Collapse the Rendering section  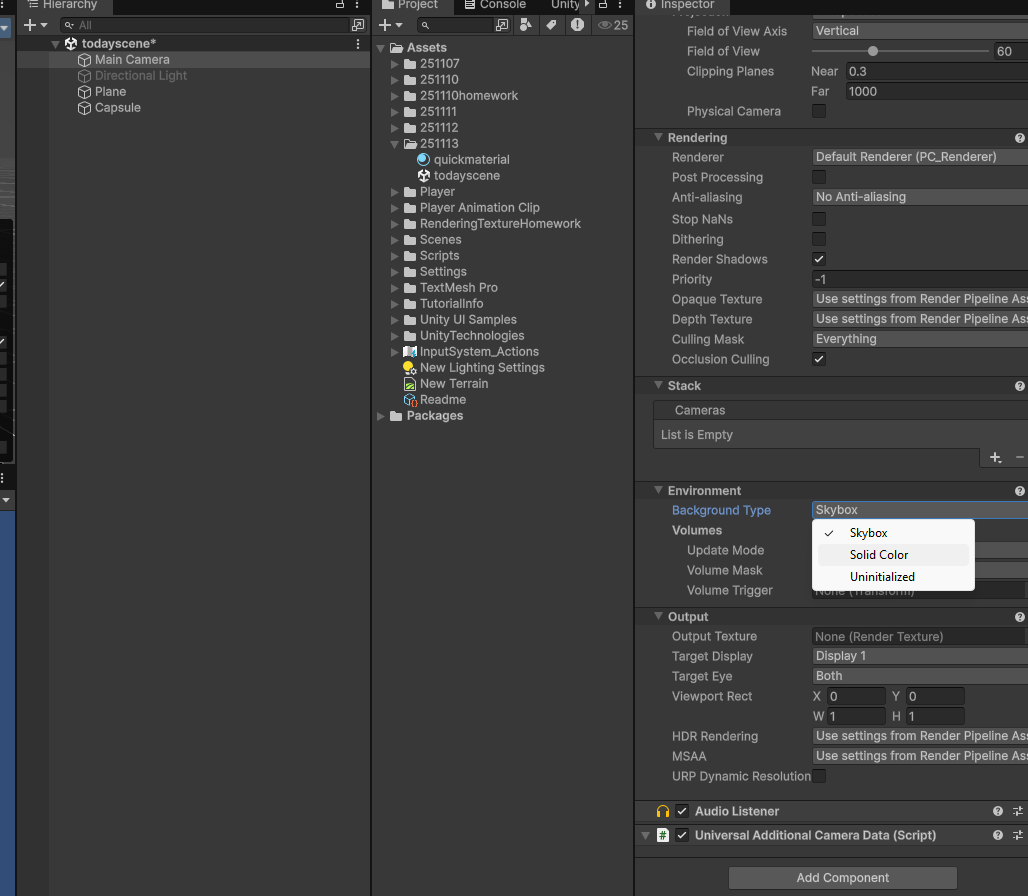pos(658,138)
